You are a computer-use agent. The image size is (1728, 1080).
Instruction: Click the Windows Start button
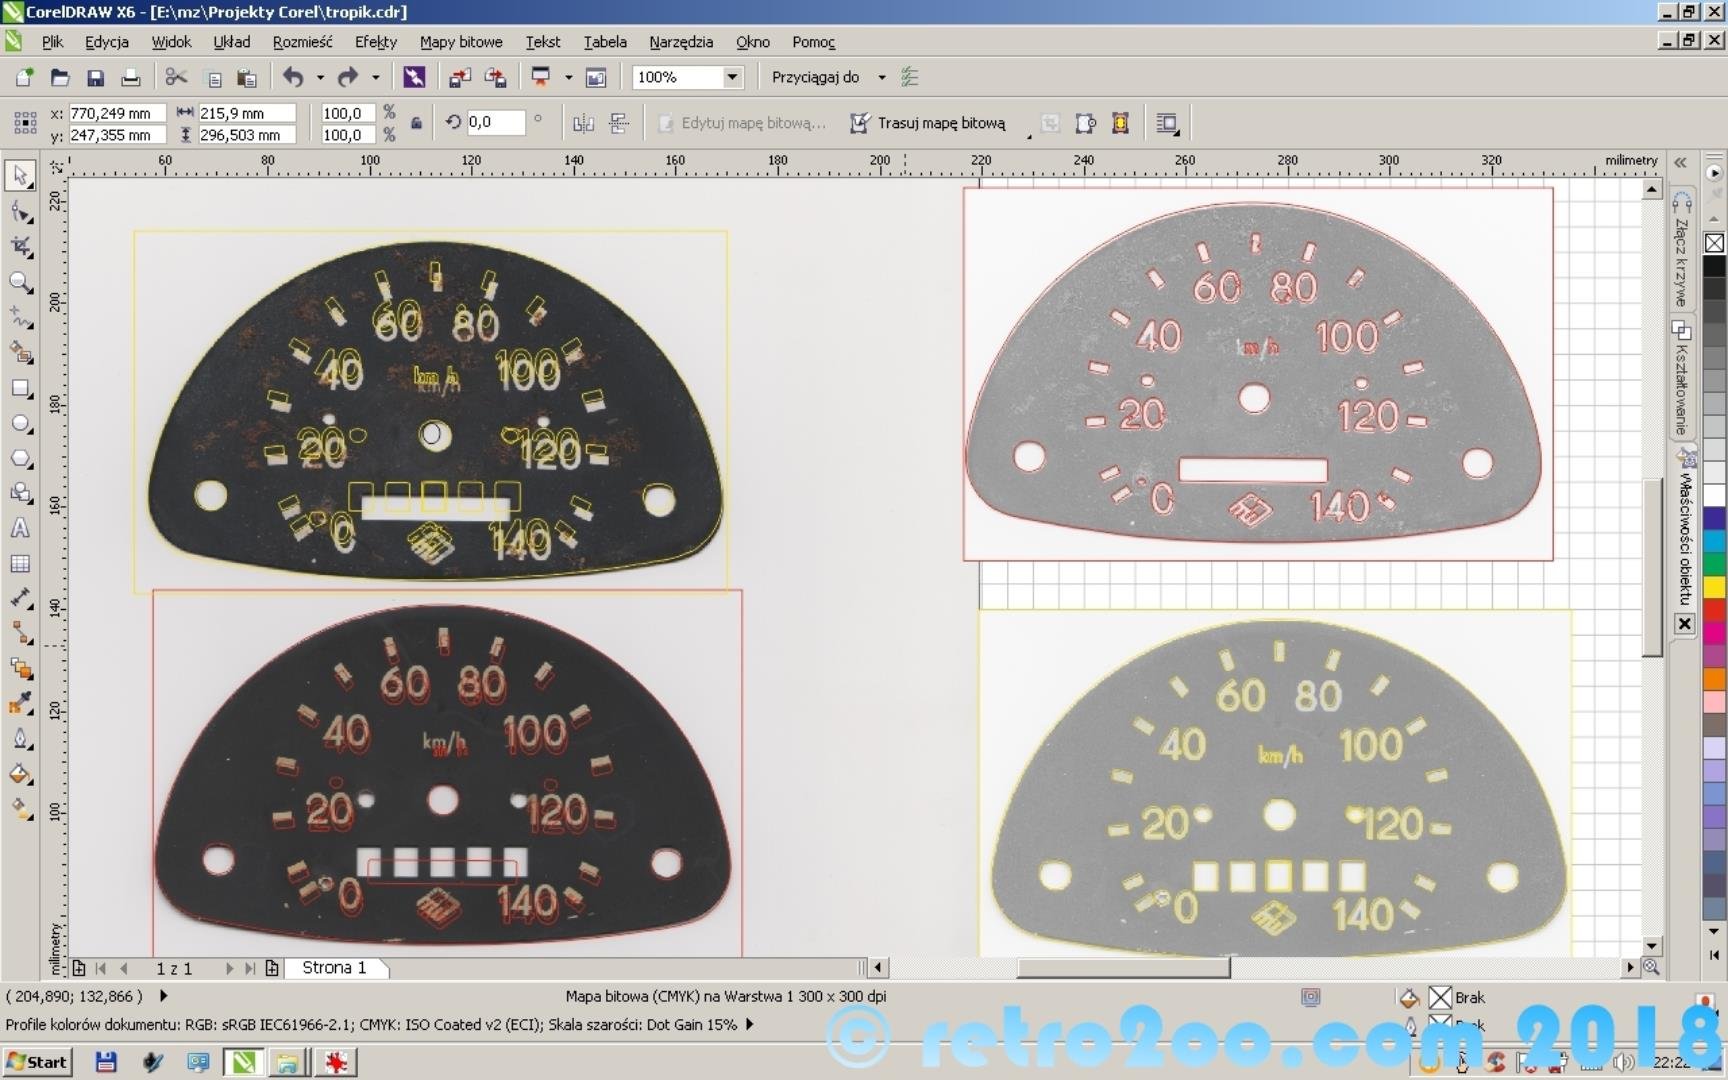(x=37, y=1062)
